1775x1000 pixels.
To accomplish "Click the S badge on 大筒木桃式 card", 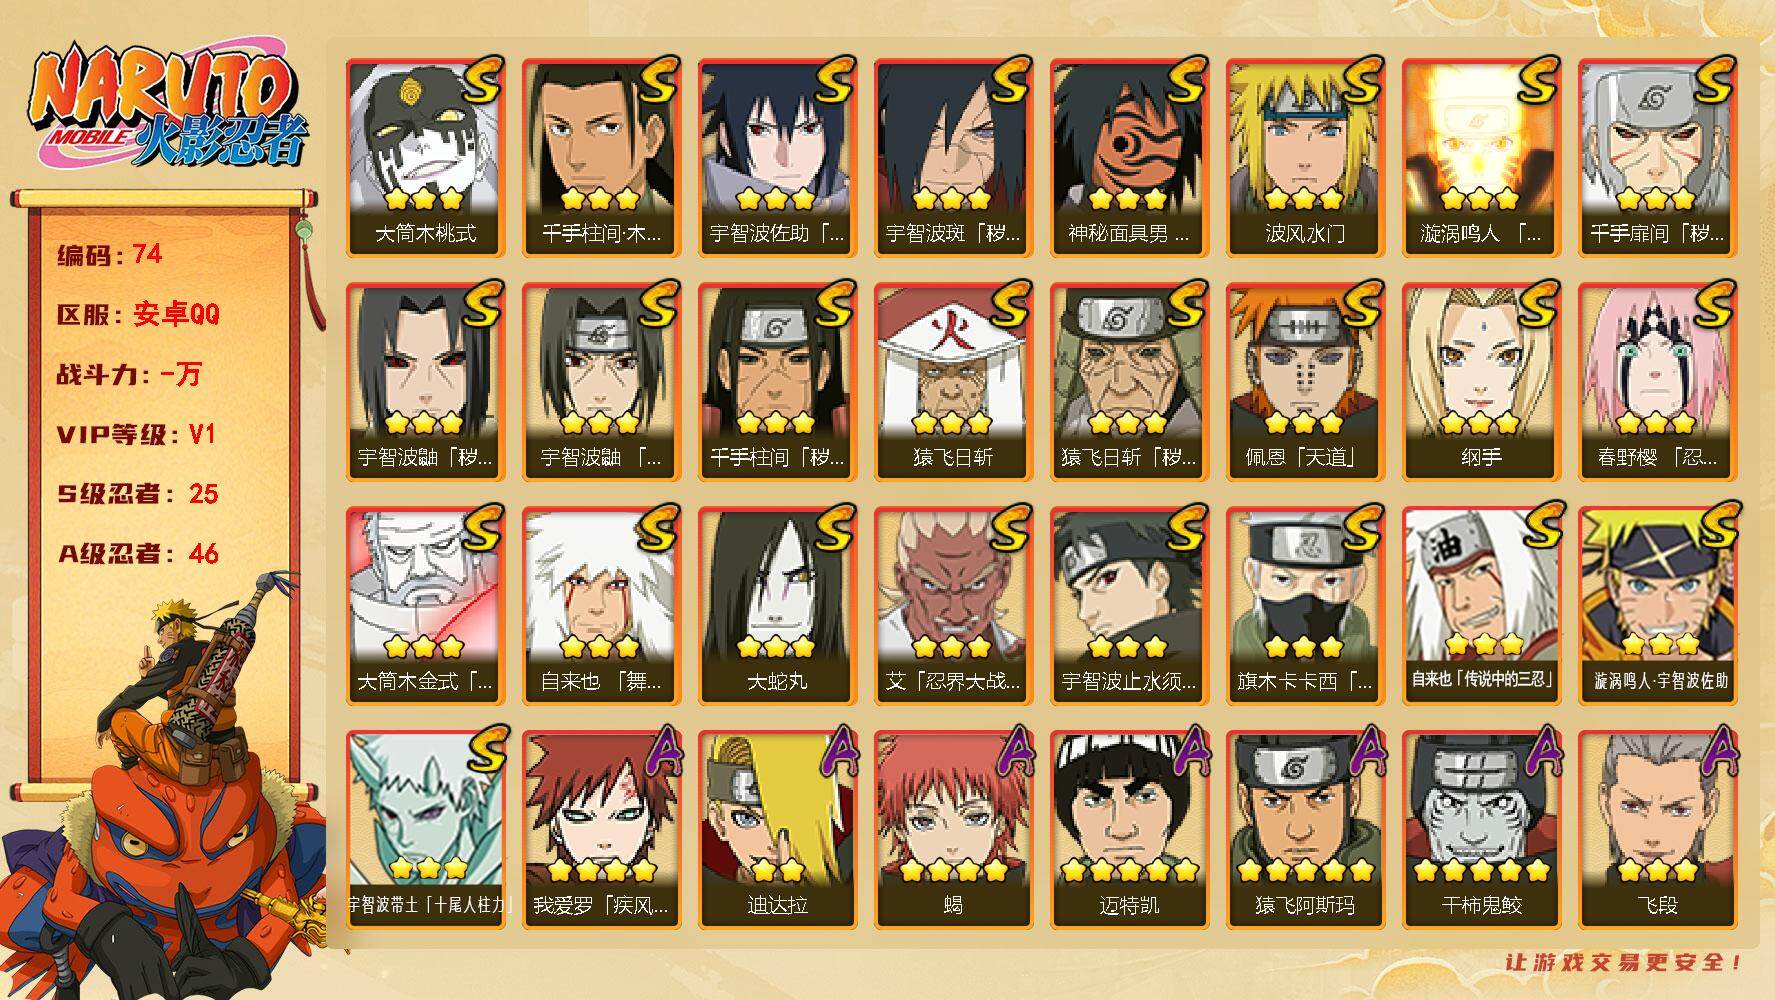I will [480, 82].
